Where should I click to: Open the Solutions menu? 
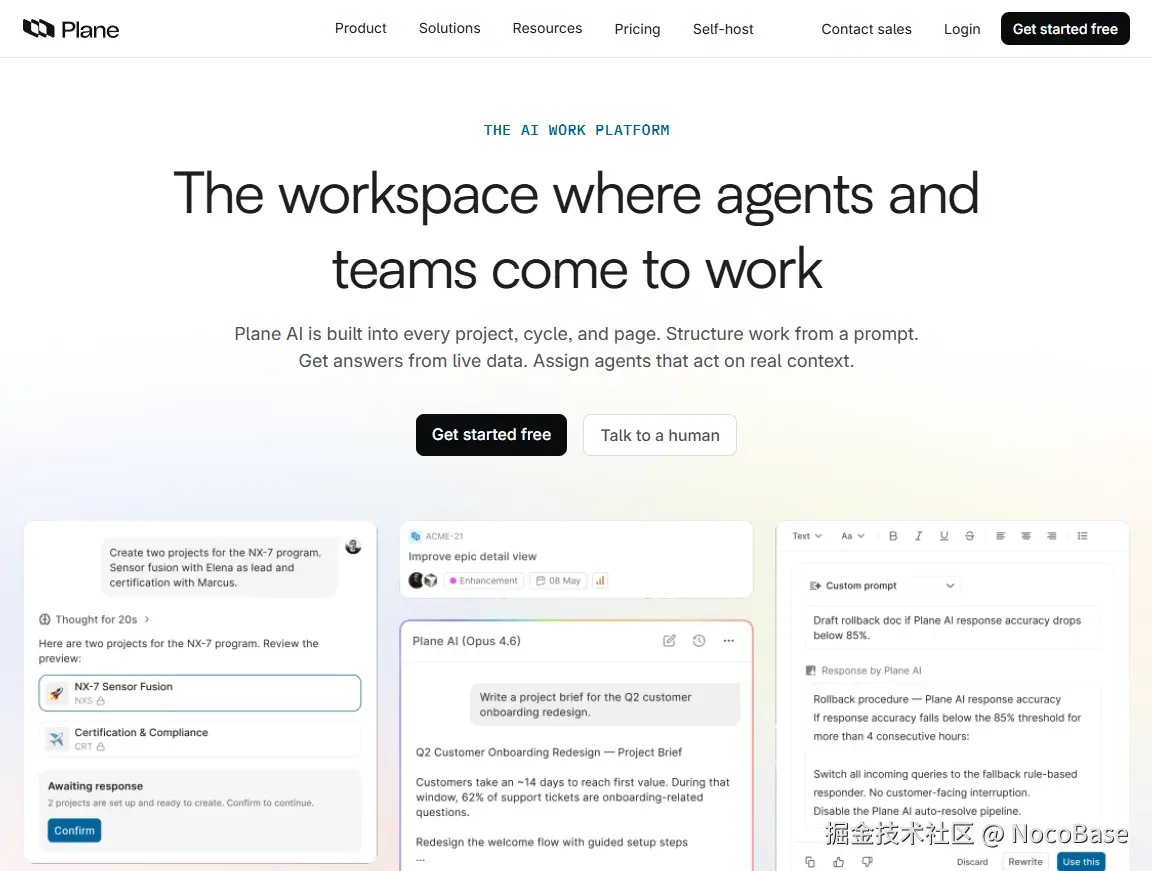tap(449, 29)
